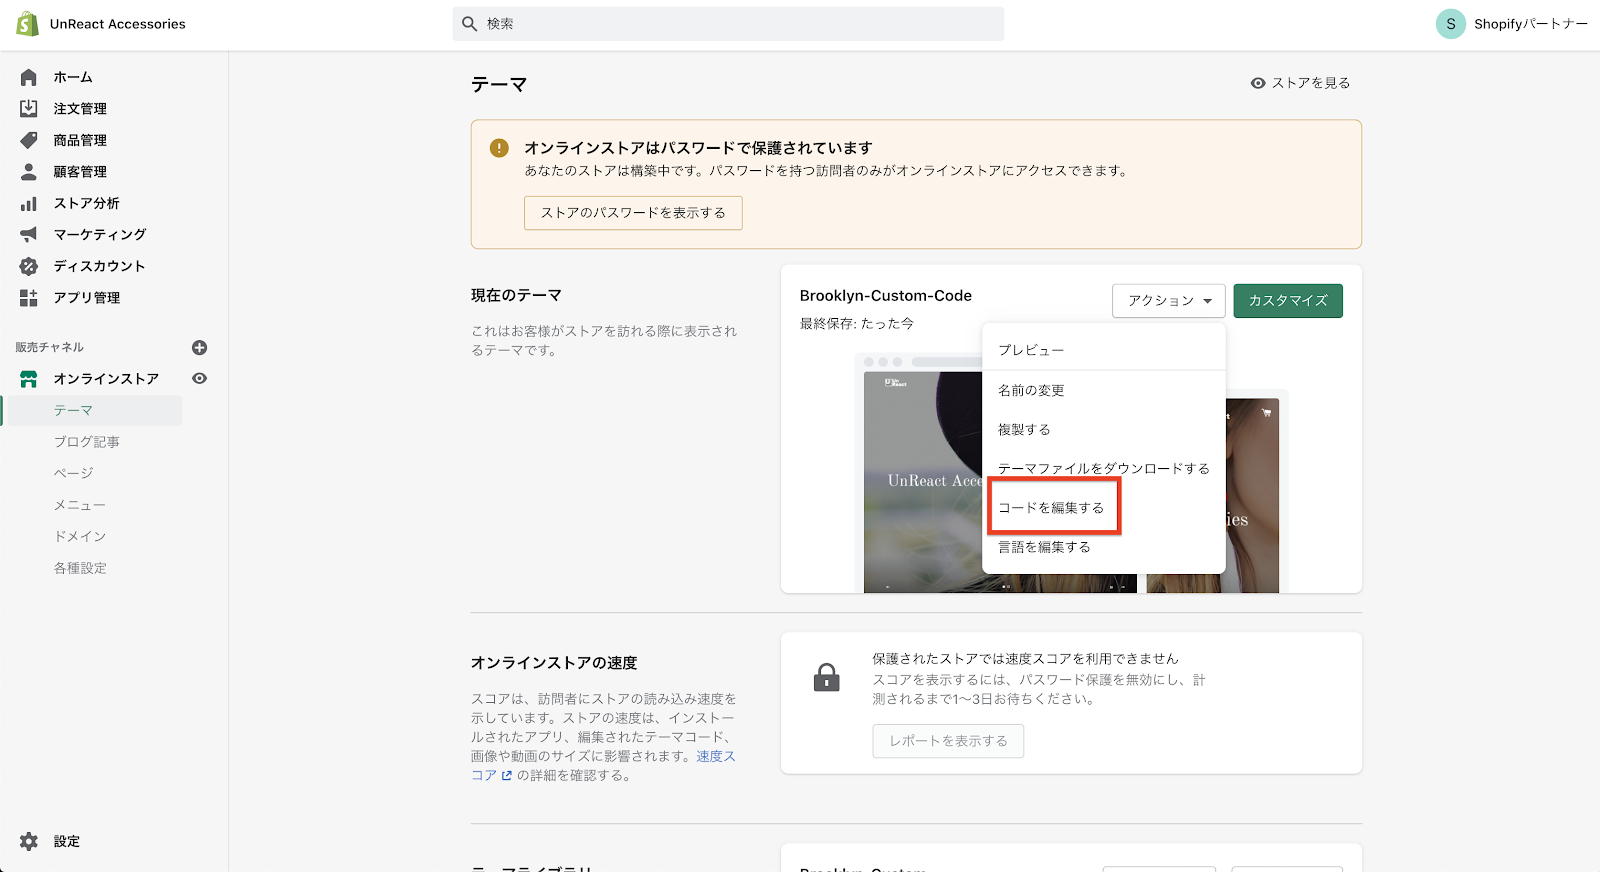Open the Orders inbox icon

coord(29,108)
